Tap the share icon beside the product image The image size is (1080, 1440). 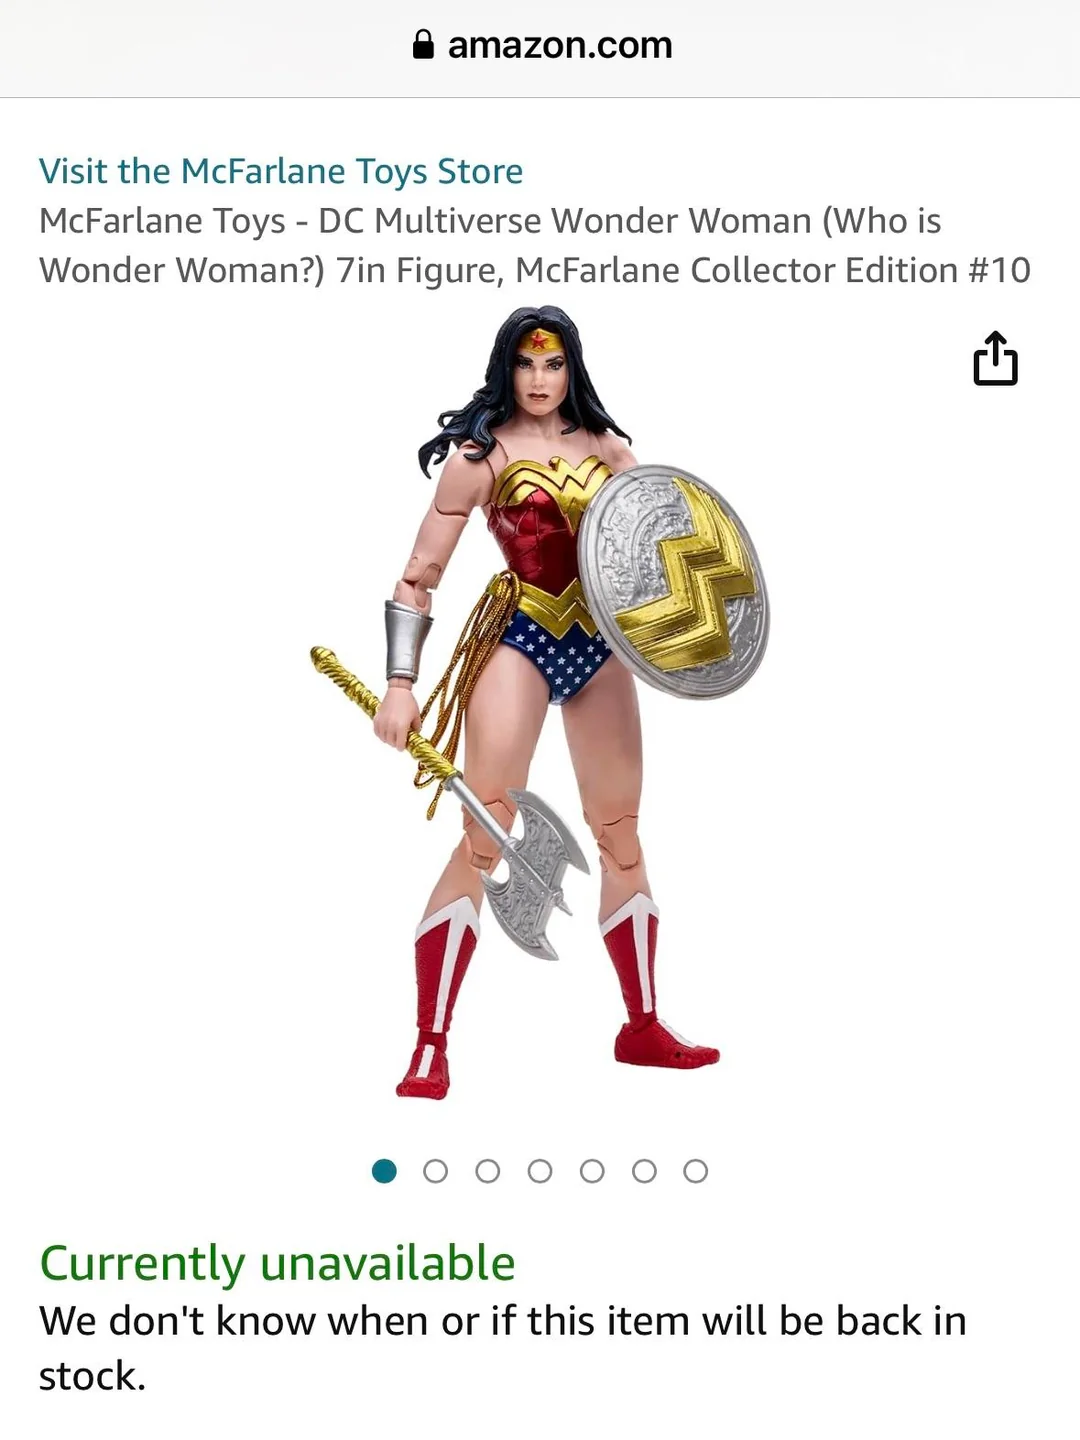tap(995, 358)
